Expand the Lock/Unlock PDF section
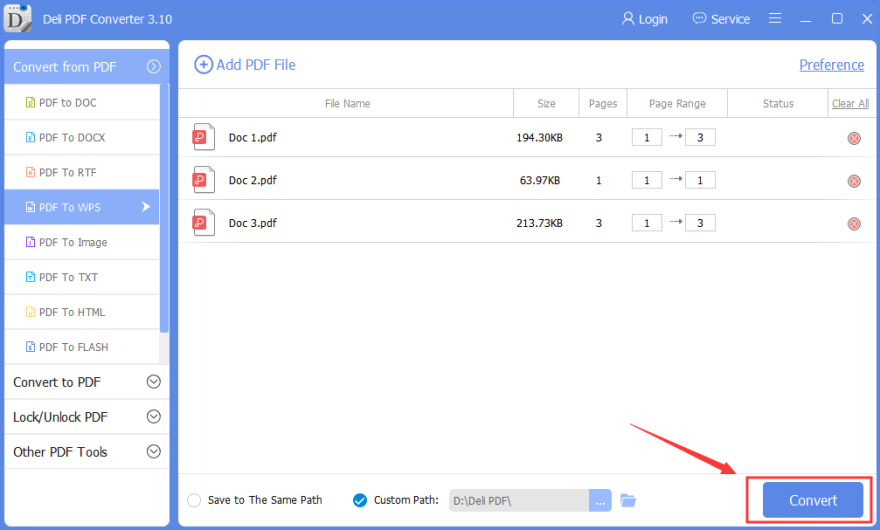Viewport: 880px width, 530px height. 153,417
